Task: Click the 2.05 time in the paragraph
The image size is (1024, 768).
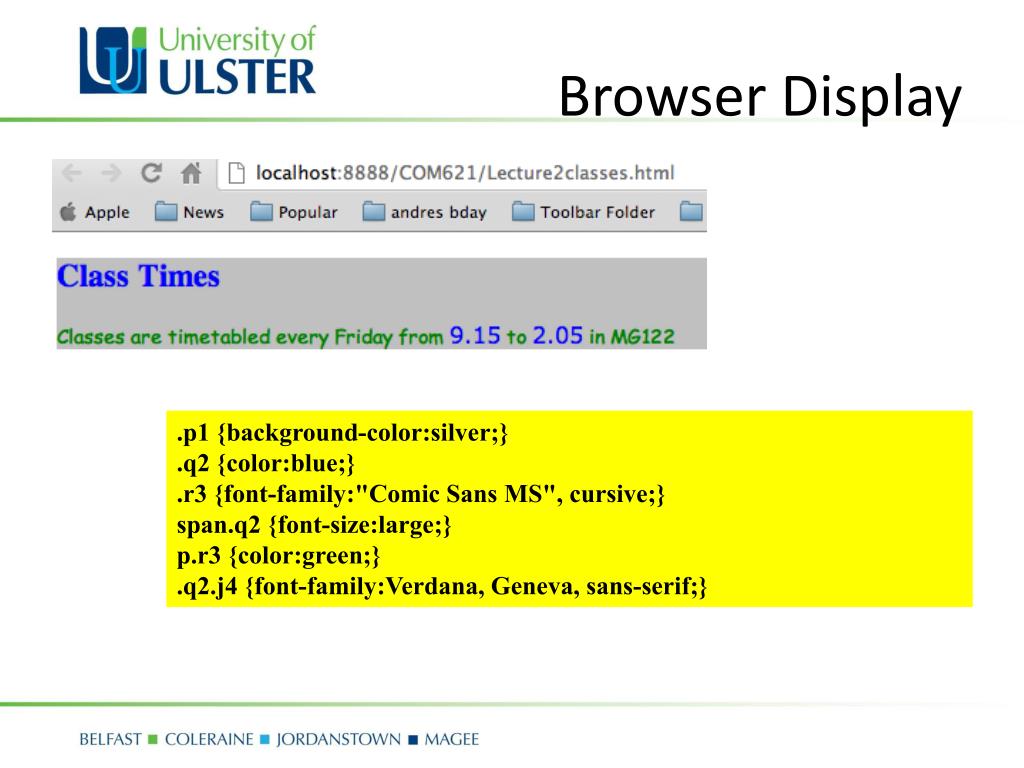Action: [x=558, y=336]
